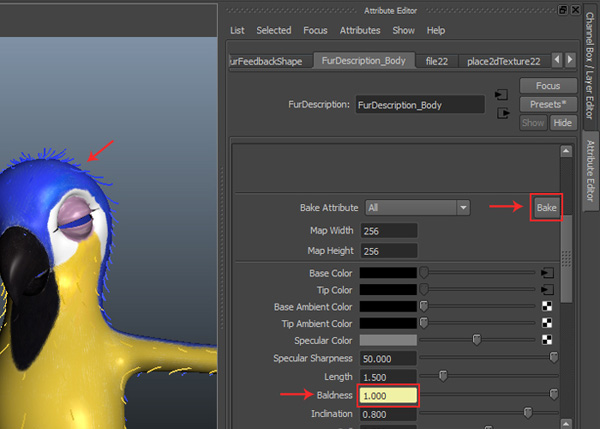Open the Tip Color swatch

click(388, 290)
